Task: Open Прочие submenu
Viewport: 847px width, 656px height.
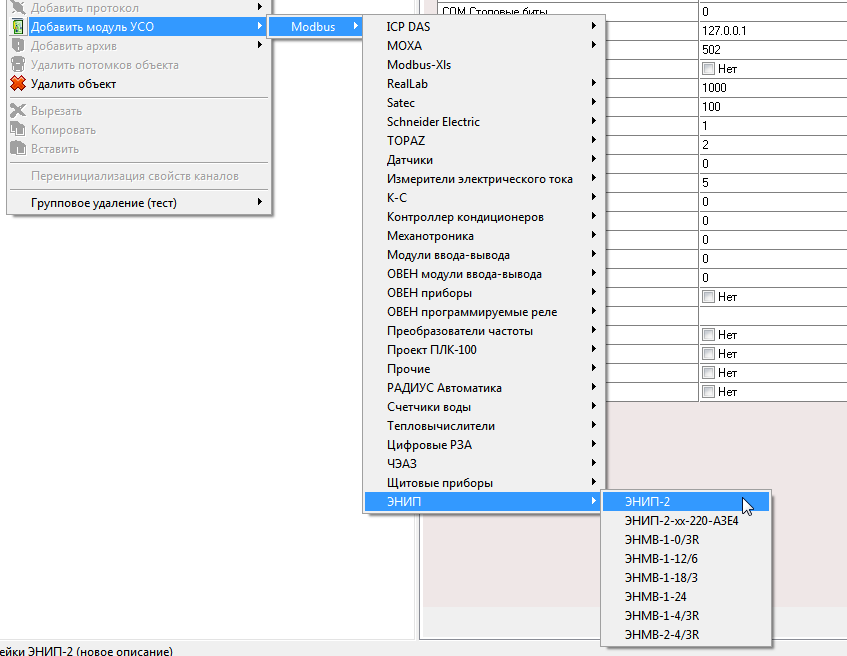Action: pos(485,369)
